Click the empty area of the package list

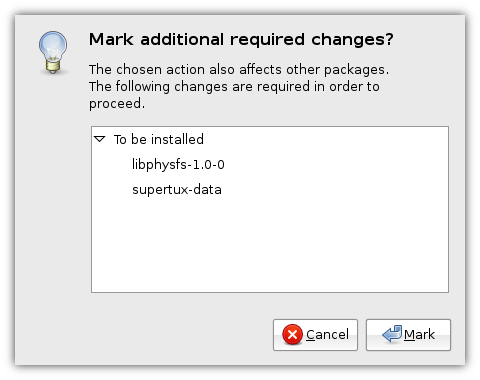tap(270, 247)
